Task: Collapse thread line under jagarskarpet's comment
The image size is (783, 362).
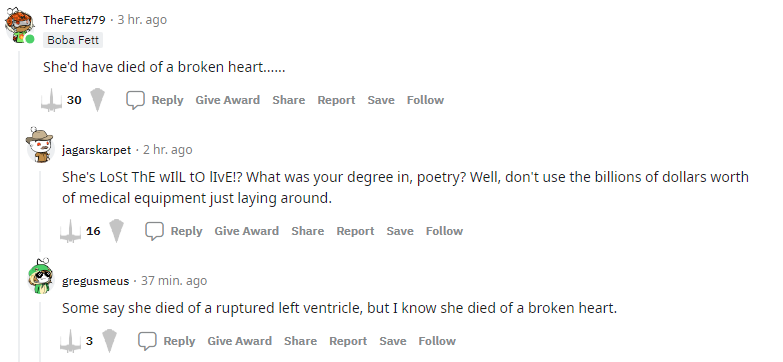Action: coord(40,211)
